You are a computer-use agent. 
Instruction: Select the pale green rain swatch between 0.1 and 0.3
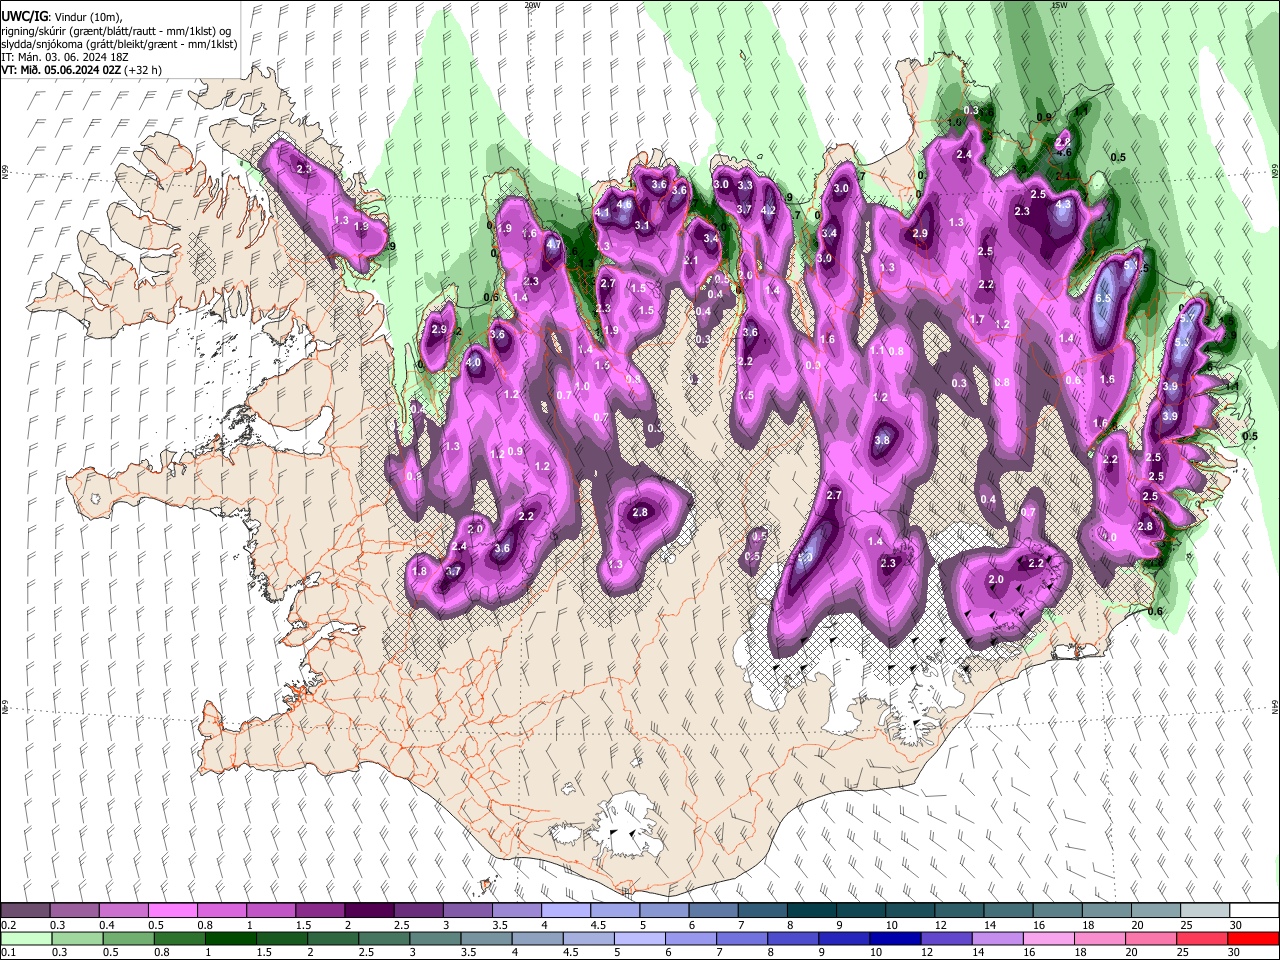click(25, 938)
